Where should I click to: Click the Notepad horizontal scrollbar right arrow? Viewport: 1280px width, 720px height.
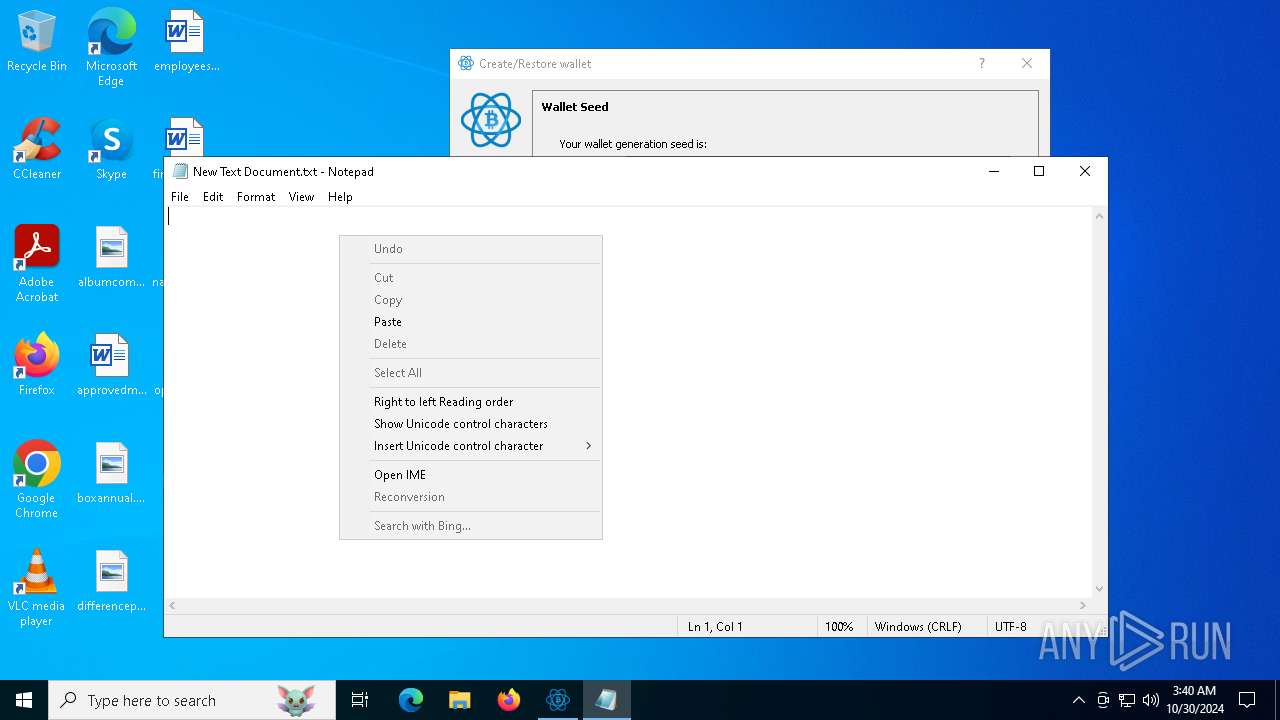(x=1083, y=605)
